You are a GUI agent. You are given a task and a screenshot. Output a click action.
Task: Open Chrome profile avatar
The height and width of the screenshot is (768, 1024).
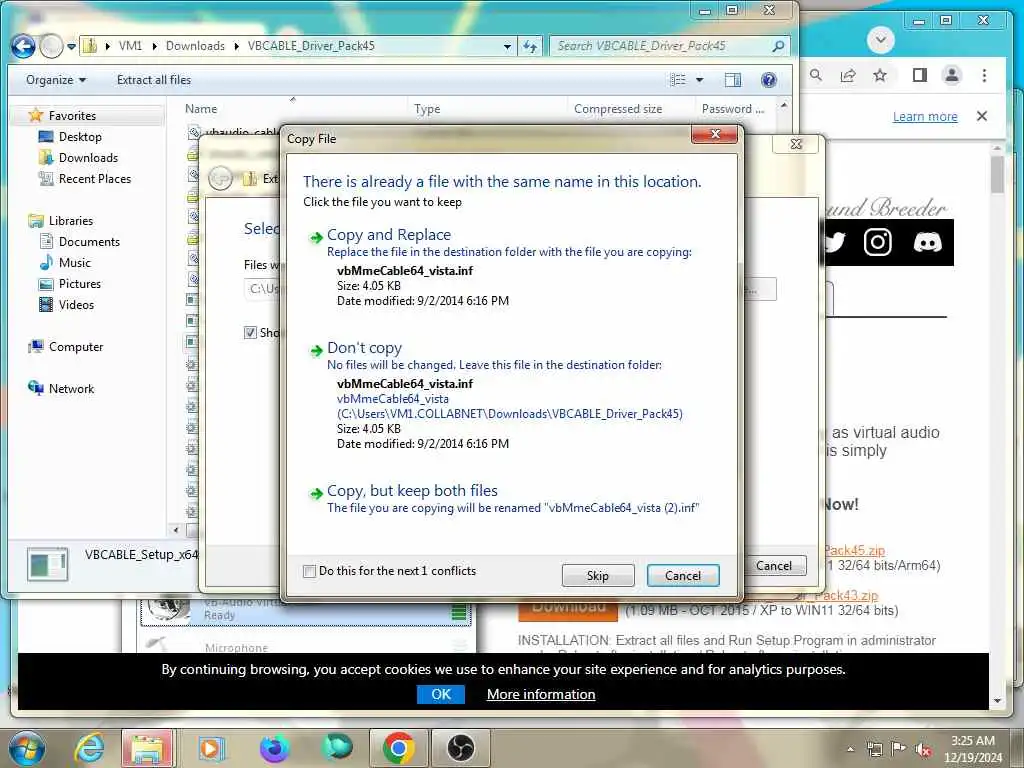click(952, 75)
